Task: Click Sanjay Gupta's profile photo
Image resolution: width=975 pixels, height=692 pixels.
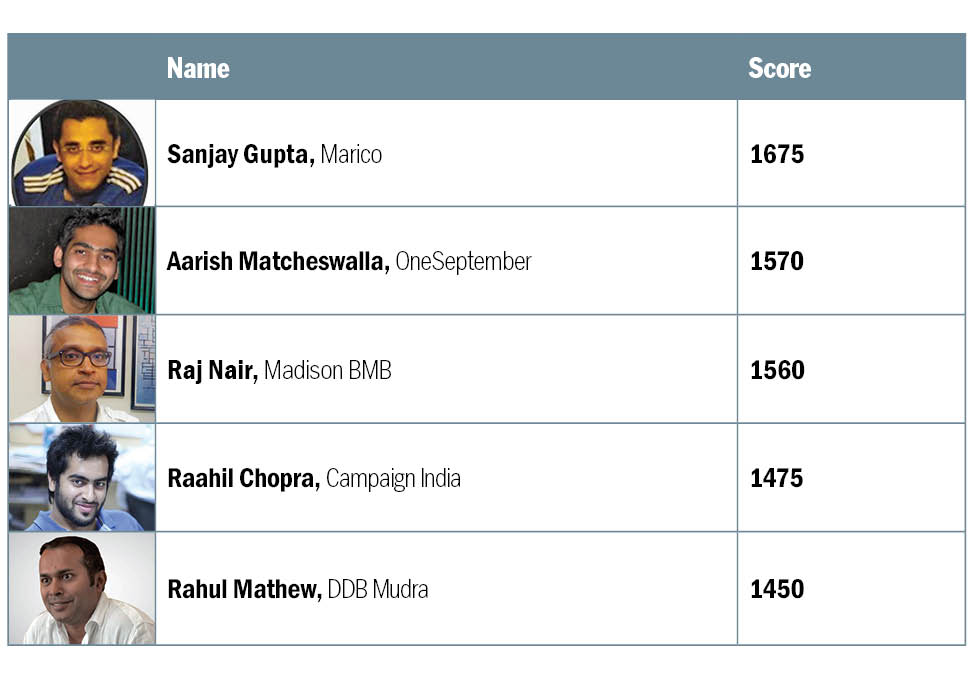Action: 82,153
